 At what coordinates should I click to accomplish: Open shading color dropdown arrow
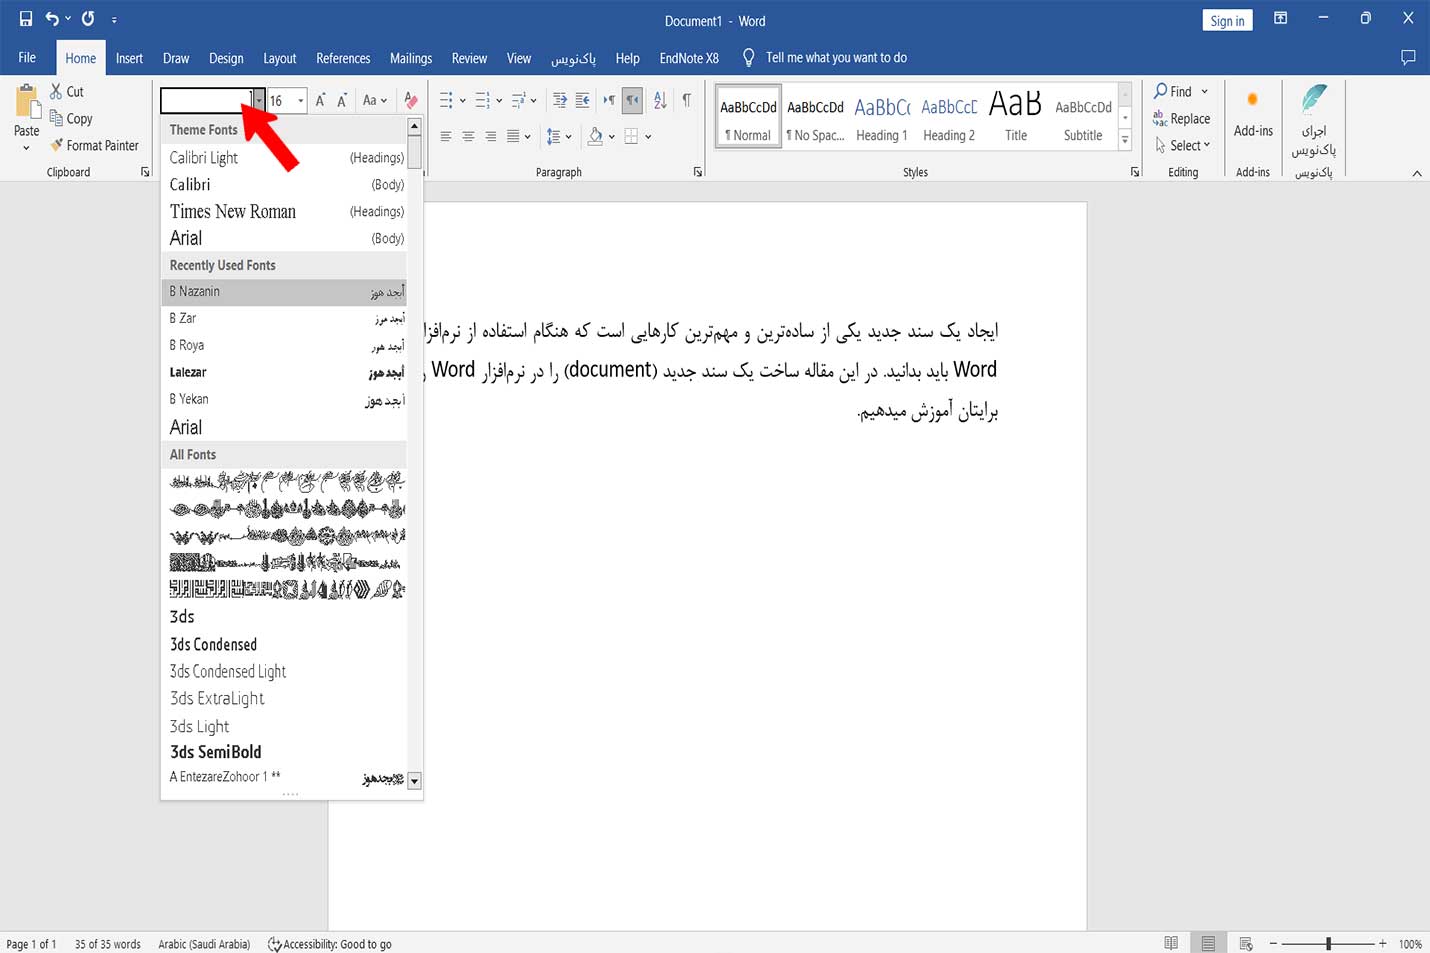612,136
